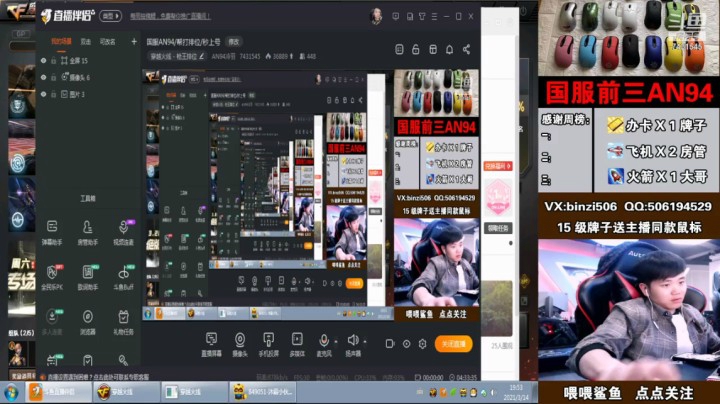Open the 歌词助手 lyrics assistant tool
Viewport: 720px width, 404px height.
pyautogui.click(x=87, y=277)
